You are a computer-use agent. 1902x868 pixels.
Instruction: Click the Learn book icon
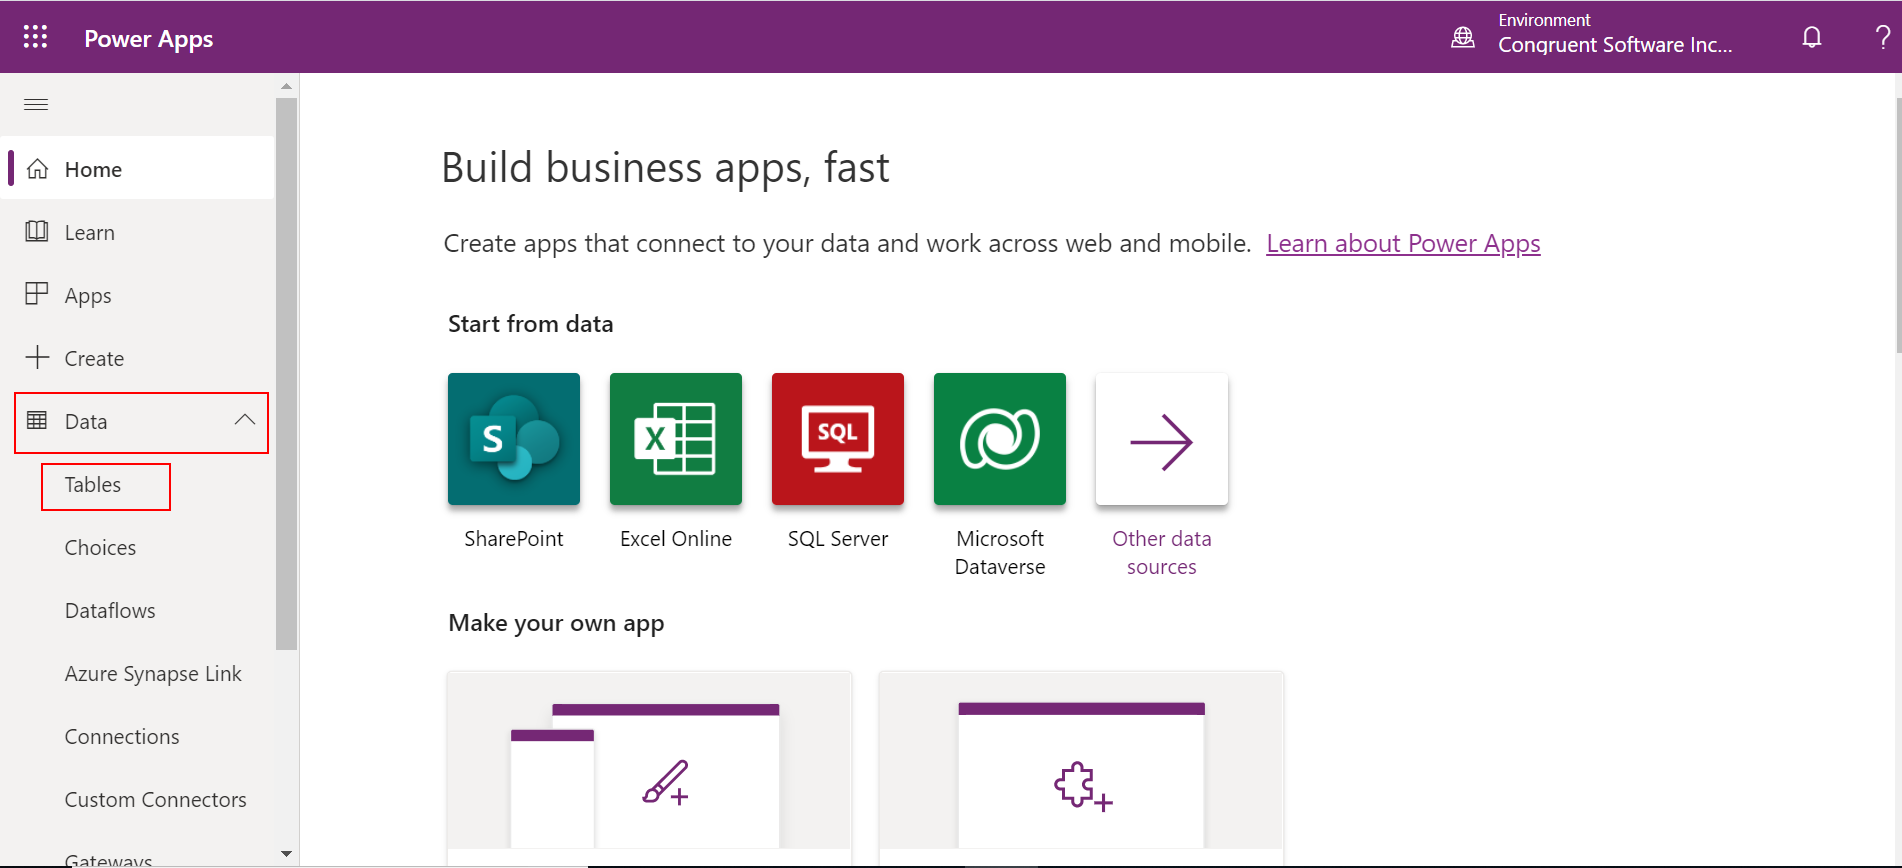[x=37, y=231]
